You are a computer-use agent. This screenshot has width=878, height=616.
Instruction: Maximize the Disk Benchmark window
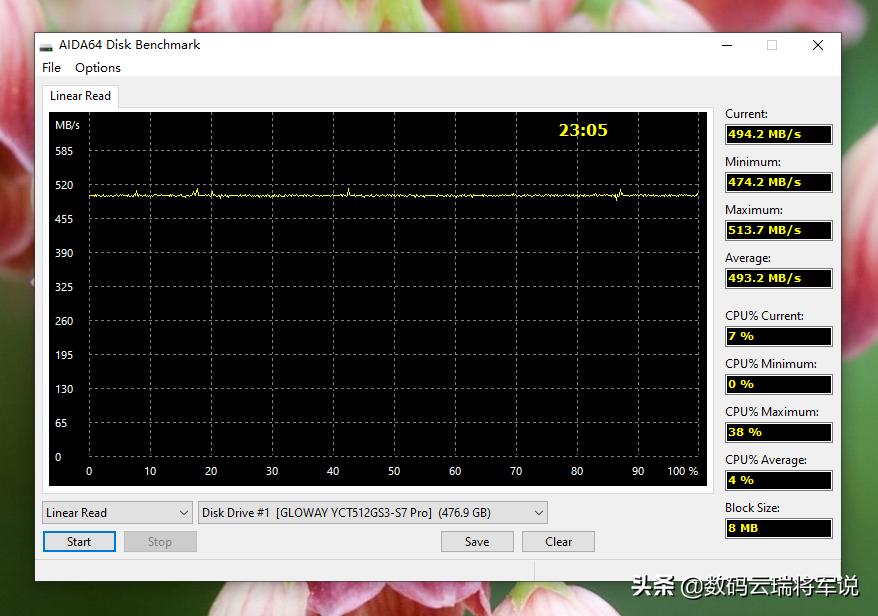[771, 45]
